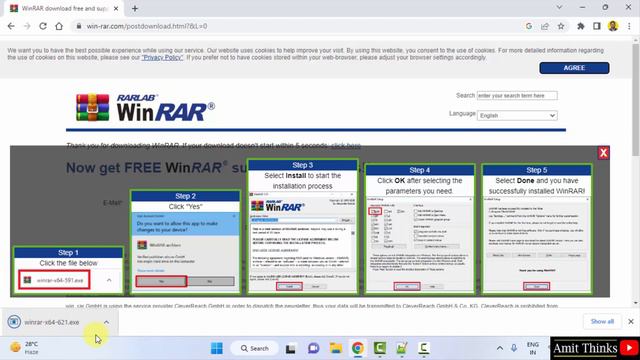Close the installation steps overlay
The height and width of the screenshot is (360, 640).
tap(603, 153)
